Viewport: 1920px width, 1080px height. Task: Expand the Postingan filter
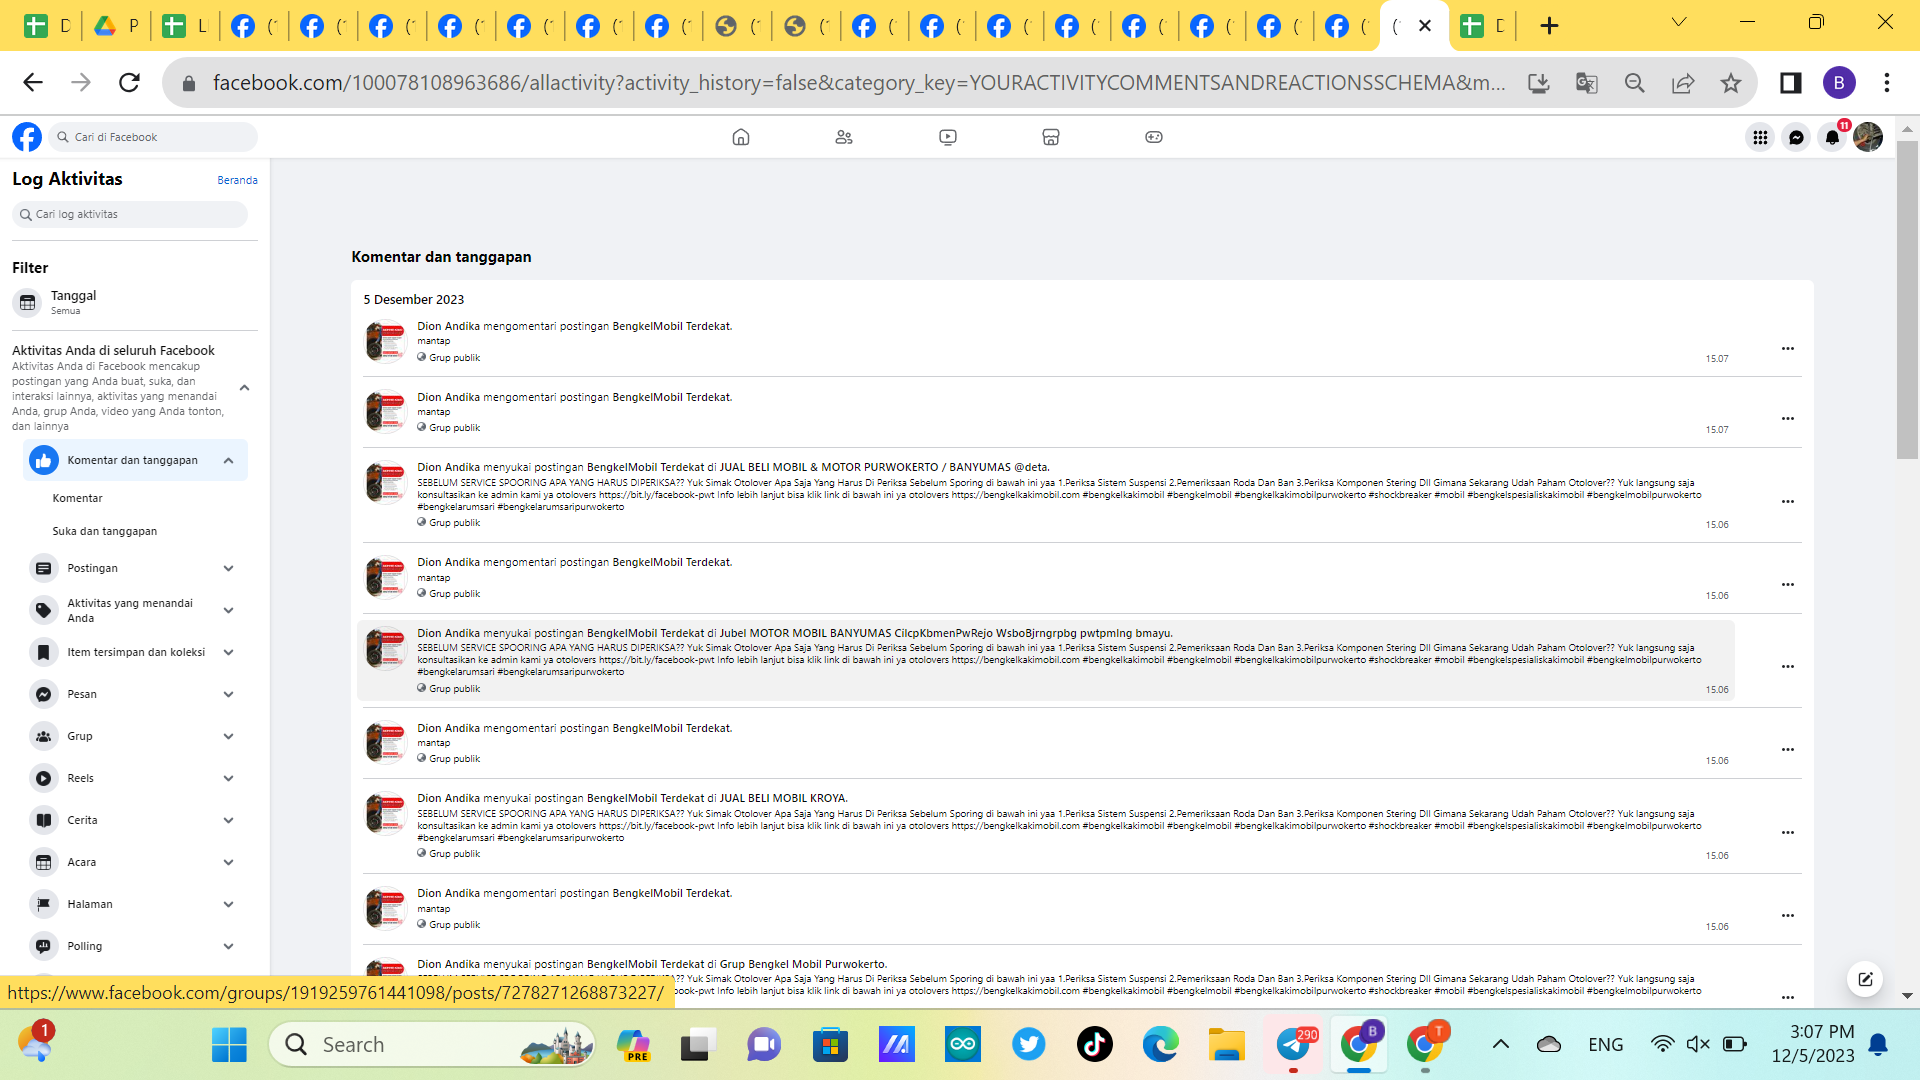228,569
